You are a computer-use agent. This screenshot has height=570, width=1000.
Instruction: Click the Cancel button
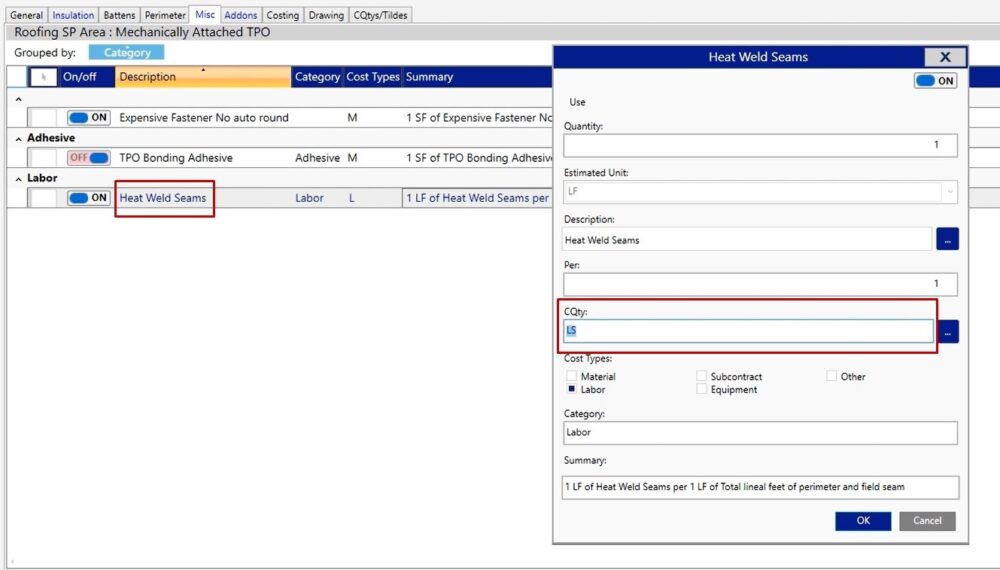click(x=927, y=520)
